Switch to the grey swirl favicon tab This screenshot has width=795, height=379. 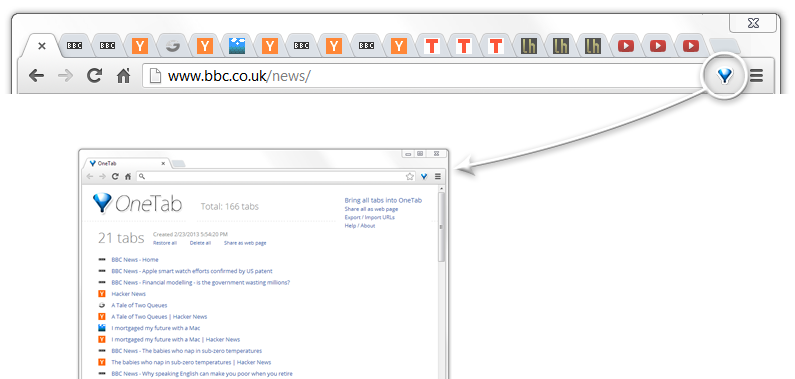[172, 46]
